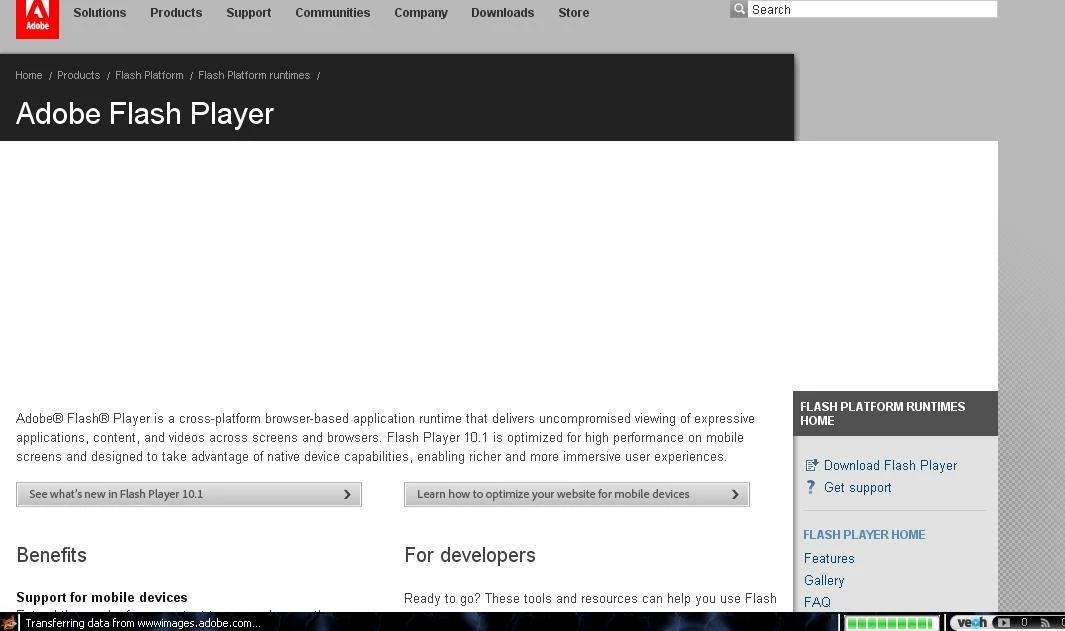Open the Company menu
The width and height of the screenshot is (1065, 631).
point(421,12)
